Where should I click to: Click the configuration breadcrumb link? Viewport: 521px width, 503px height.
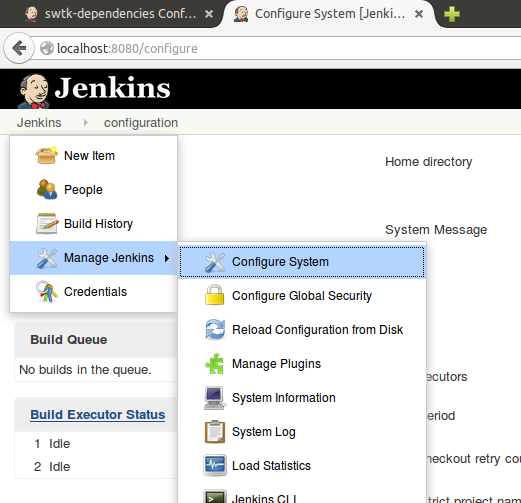click(x=141, y=123)
